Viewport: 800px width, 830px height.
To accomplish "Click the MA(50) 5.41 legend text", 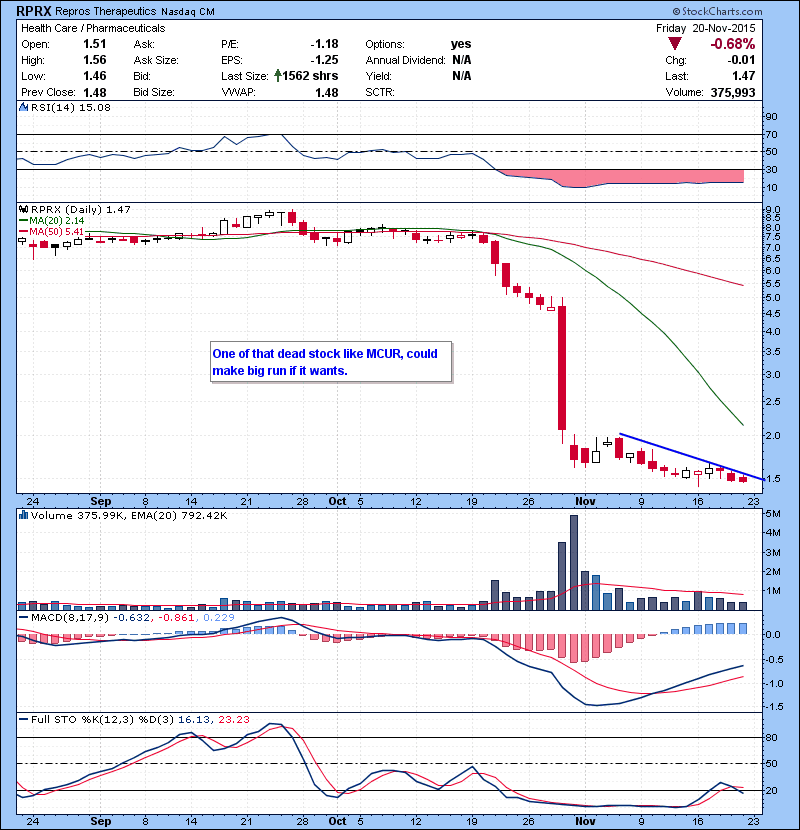I will pos(57,232).
